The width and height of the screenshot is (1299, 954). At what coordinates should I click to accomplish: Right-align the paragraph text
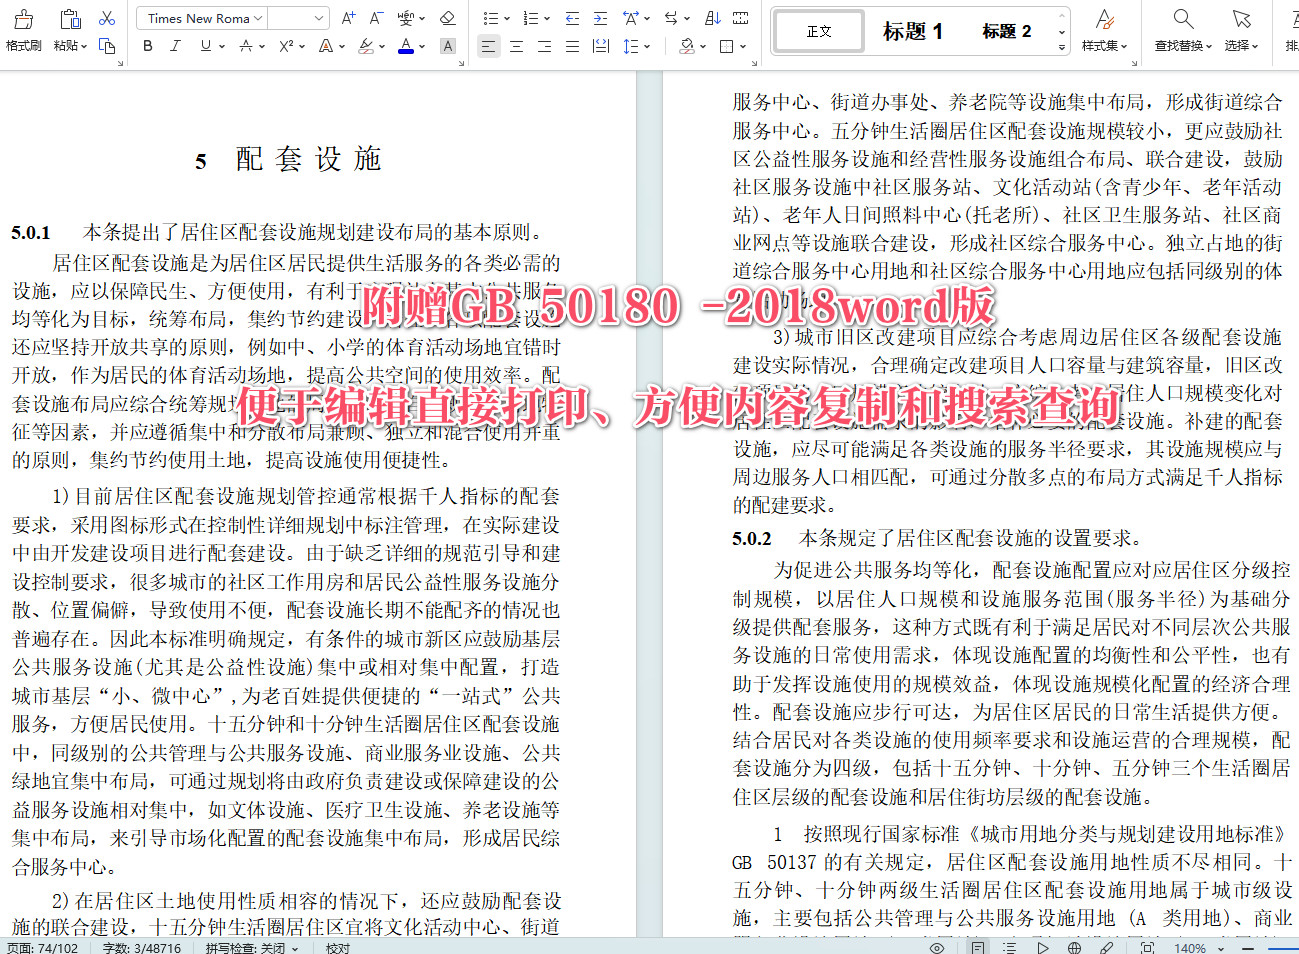pos(544,46)
